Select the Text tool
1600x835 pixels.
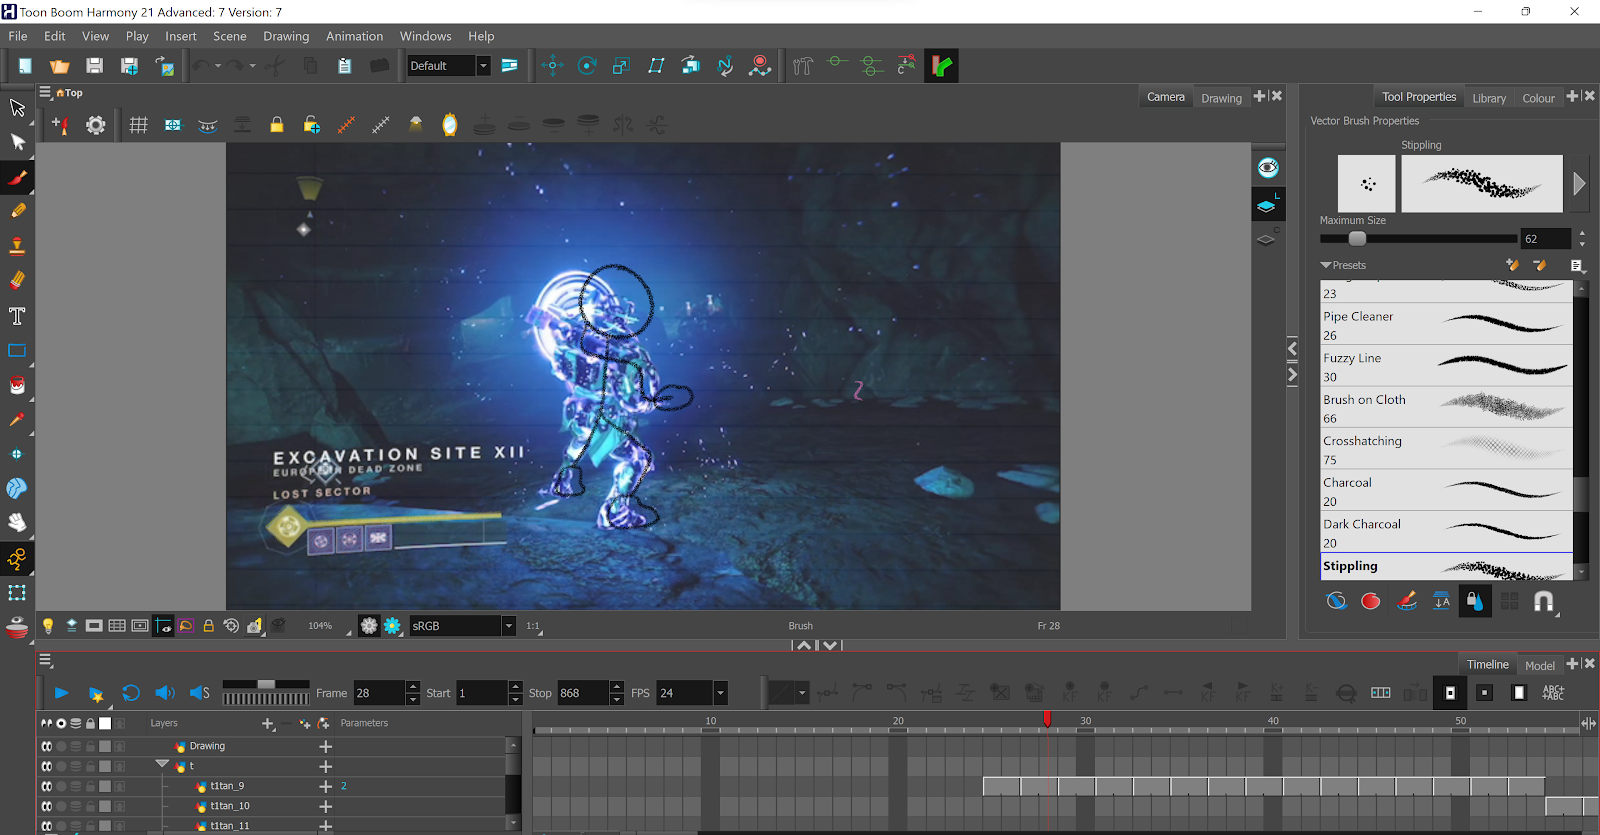[17, 316]
